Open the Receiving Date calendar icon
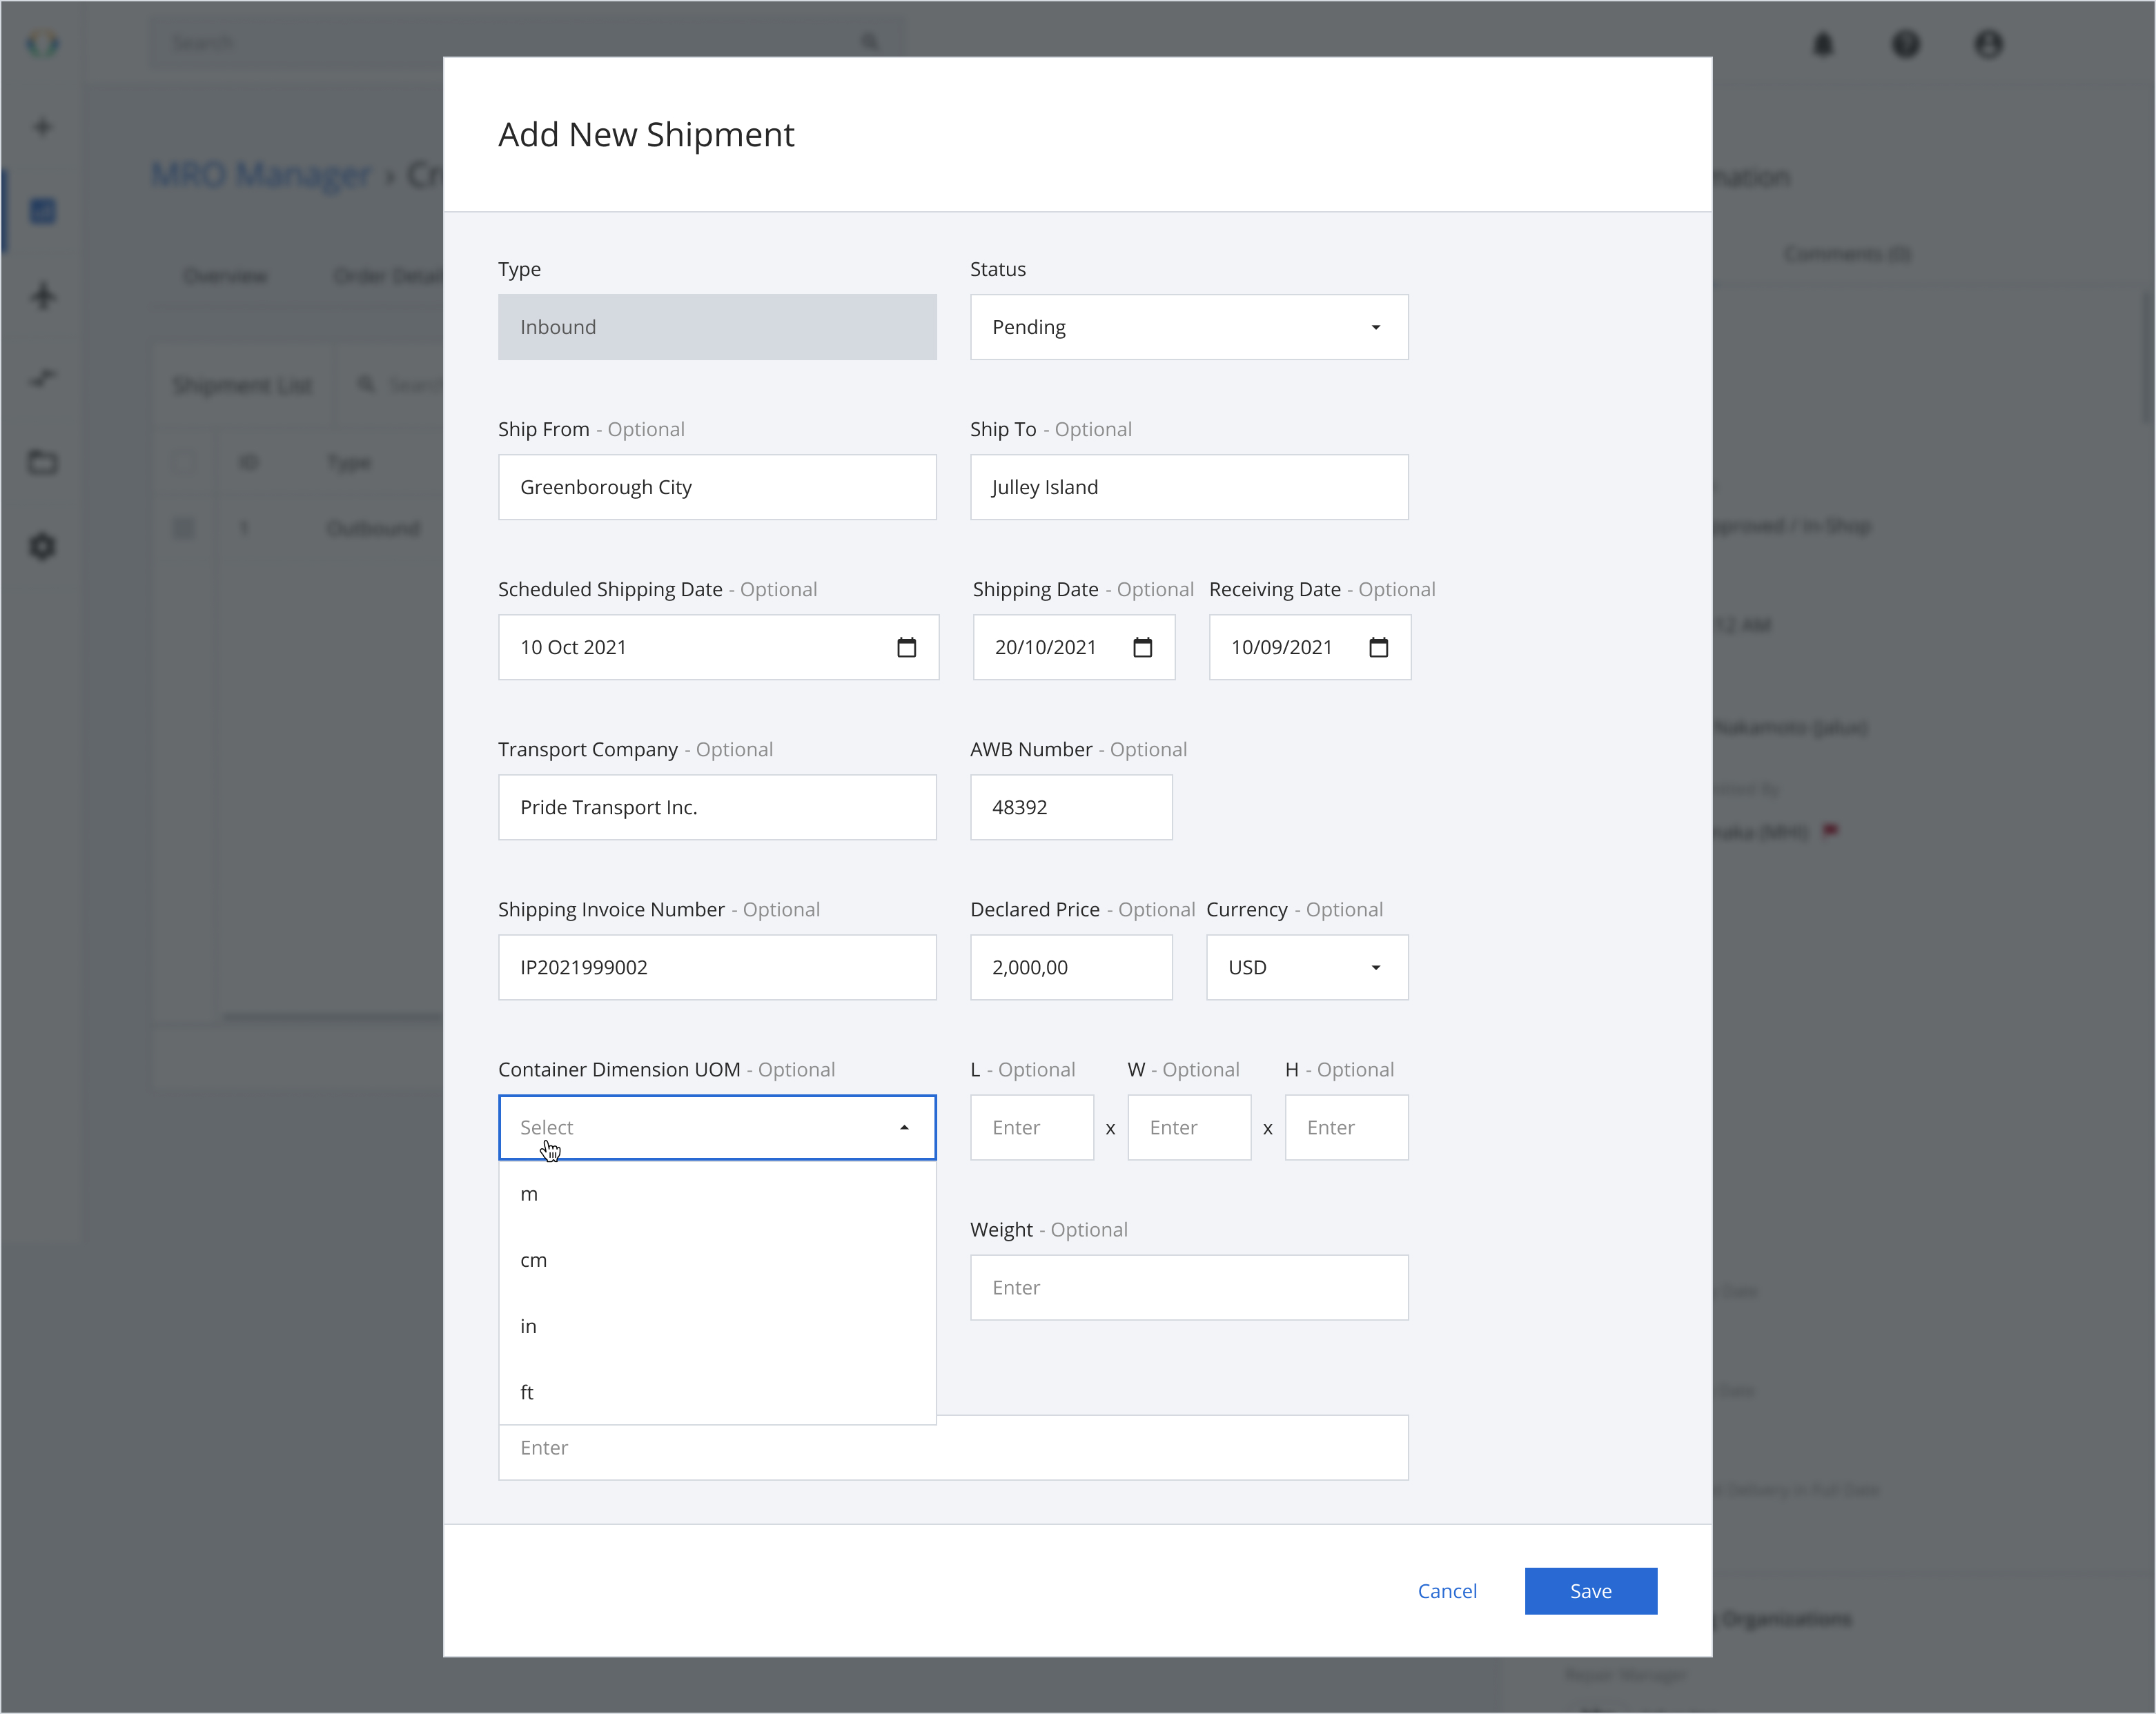 (1378, 647)
